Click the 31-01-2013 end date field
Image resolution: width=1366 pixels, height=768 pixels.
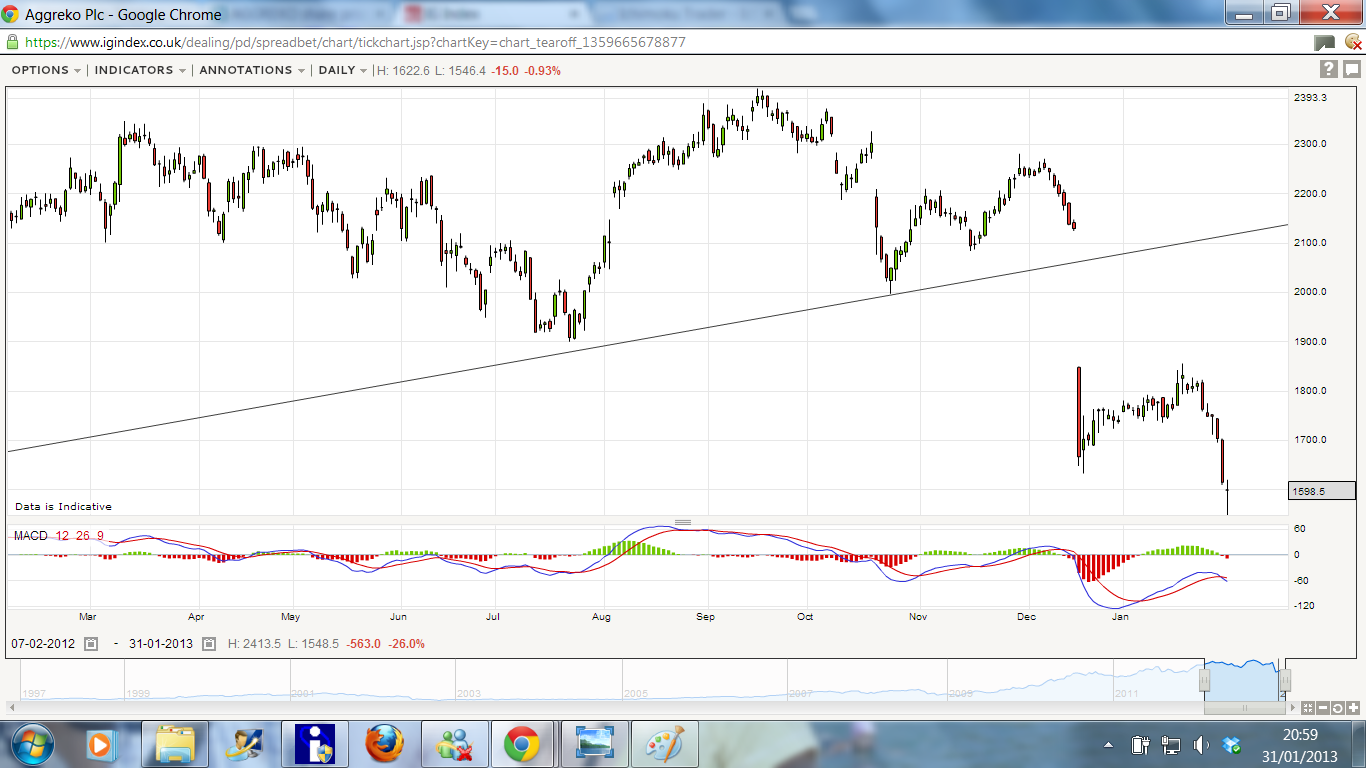coord(161,644)
